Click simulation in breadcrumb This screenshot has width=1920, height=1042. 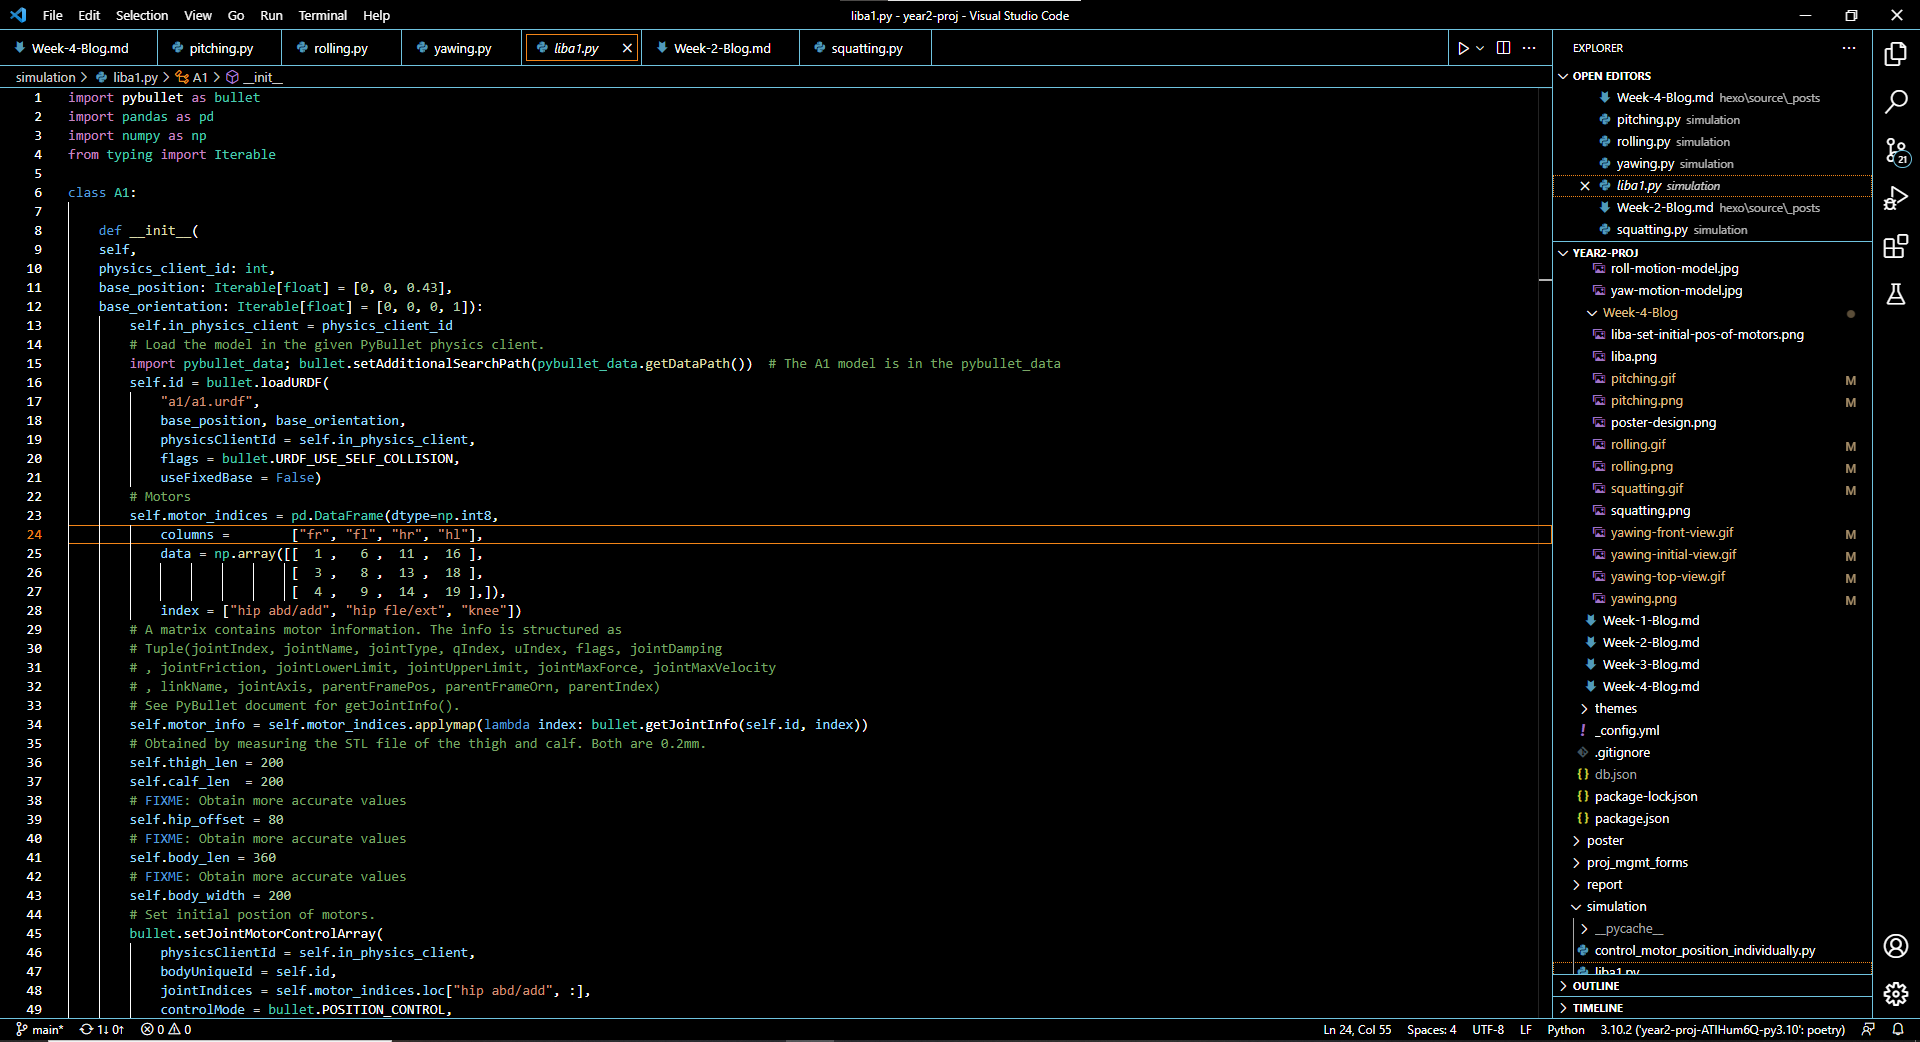45,77
